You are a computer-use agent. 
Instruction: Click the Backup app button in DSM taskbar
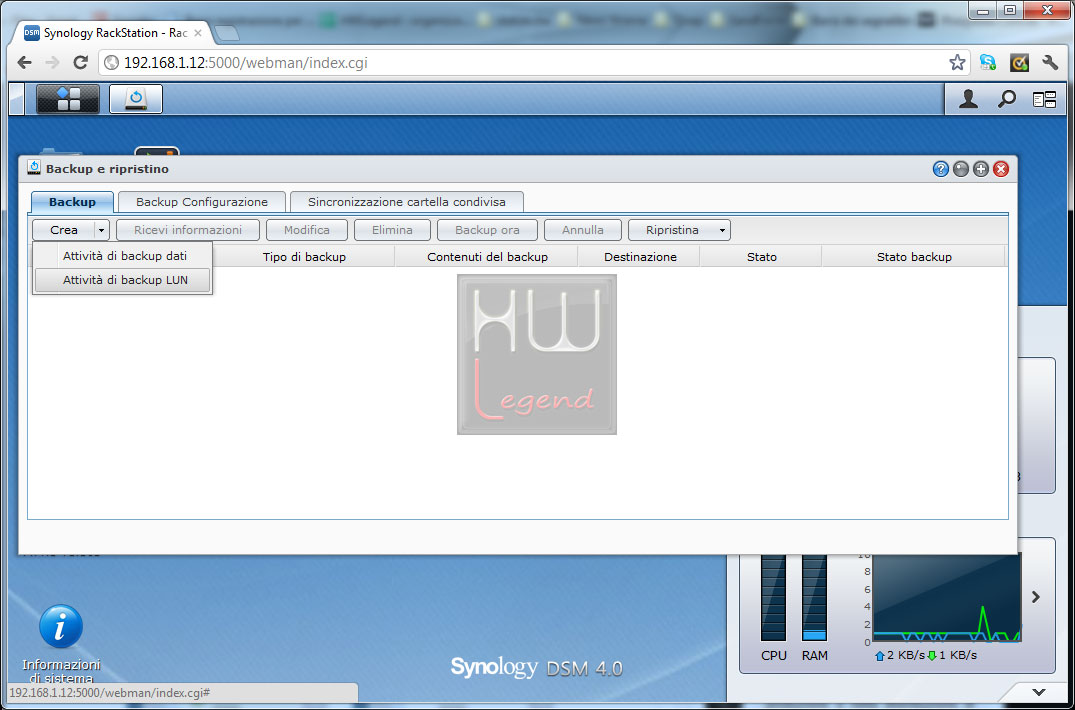click(136, 99)
